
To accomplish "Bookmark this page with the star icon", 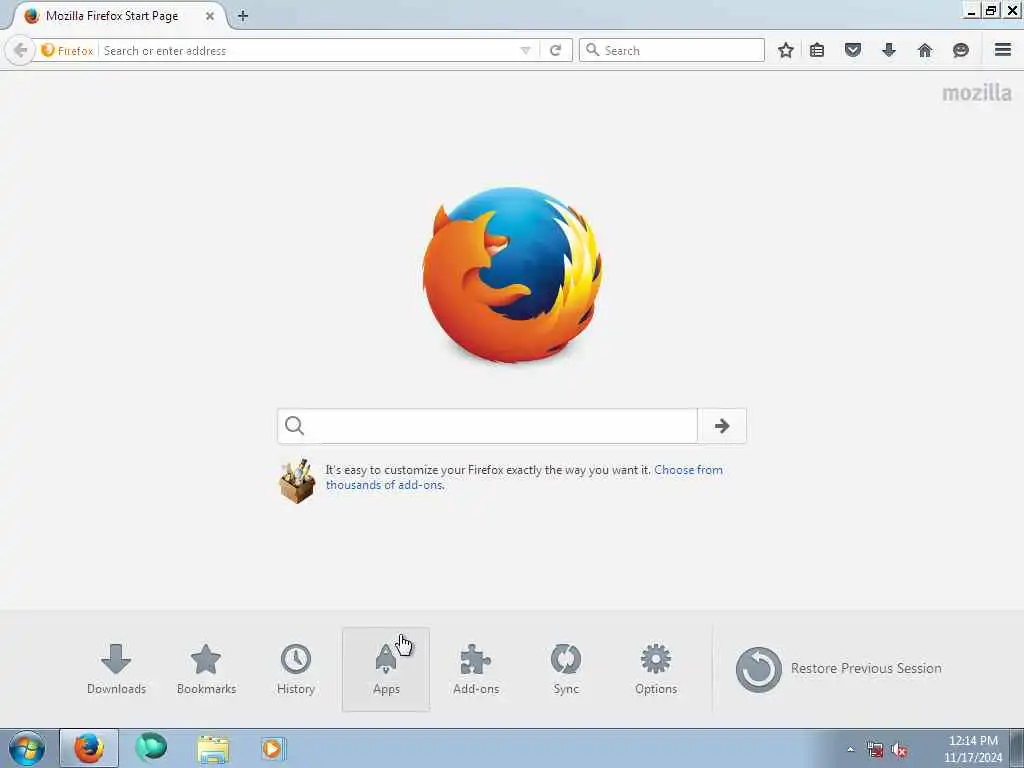I will tap(786, 50).
